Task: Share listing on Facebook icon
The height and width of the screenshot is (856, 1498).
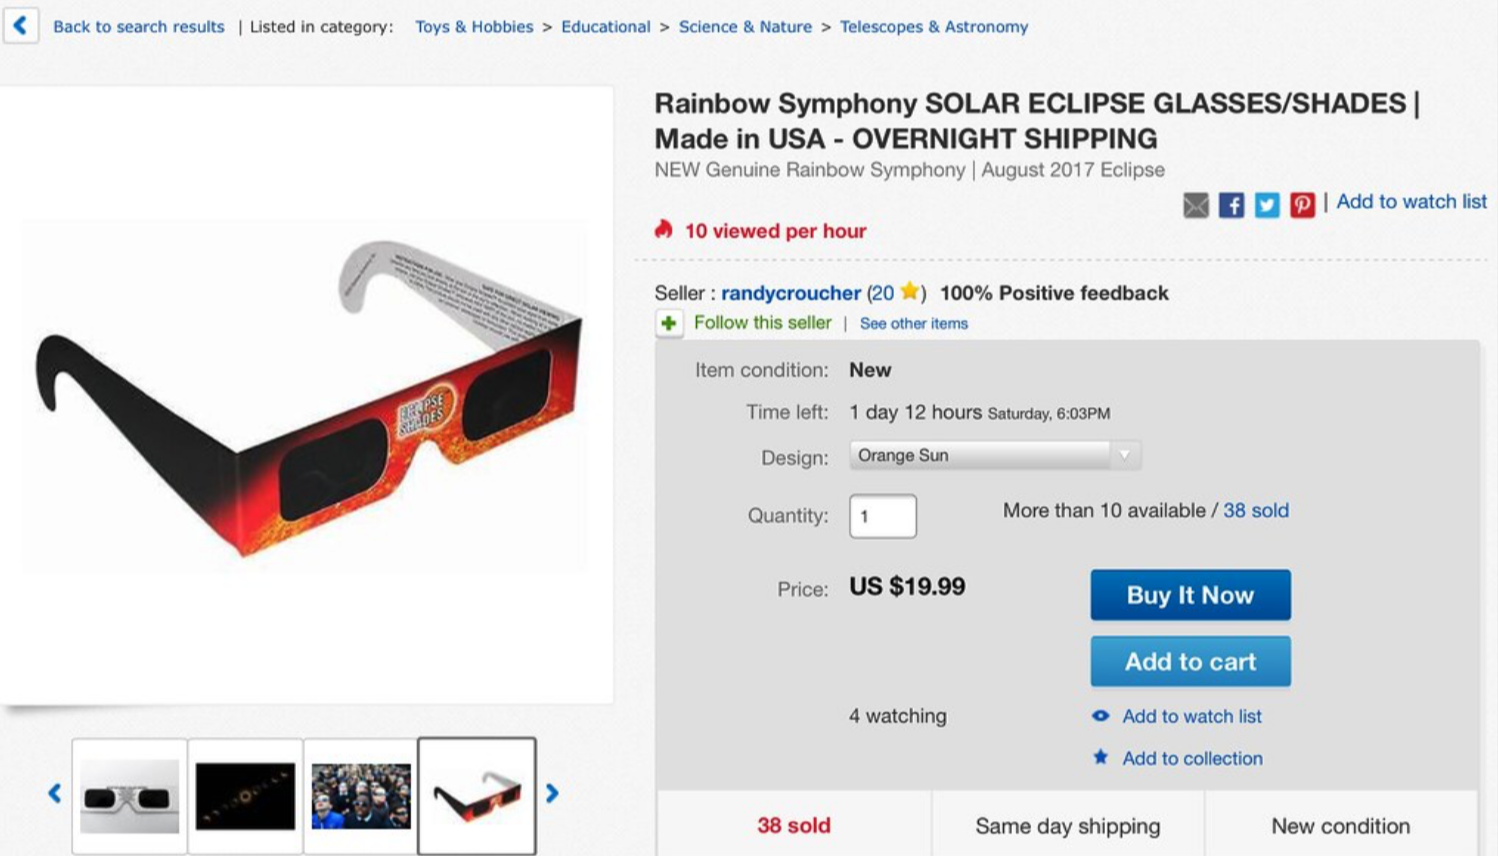Action: [1231, 205]
